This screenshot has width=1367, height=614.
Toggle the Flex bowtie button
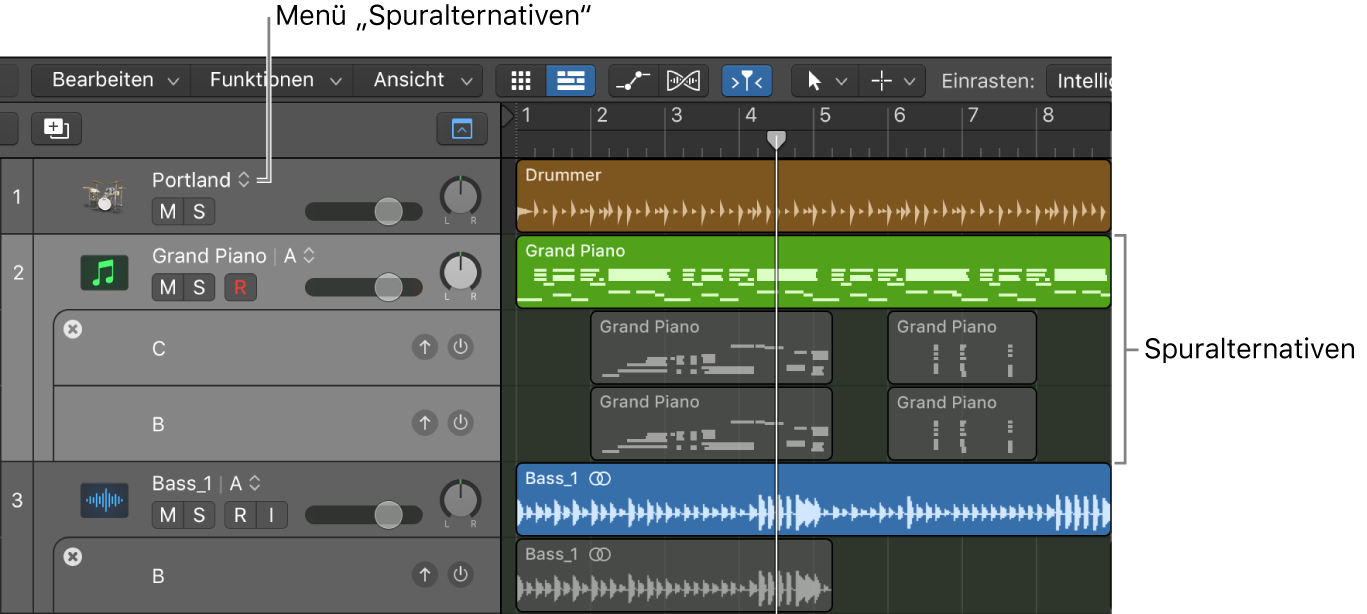pyautogui.click(x=684, y=81)
